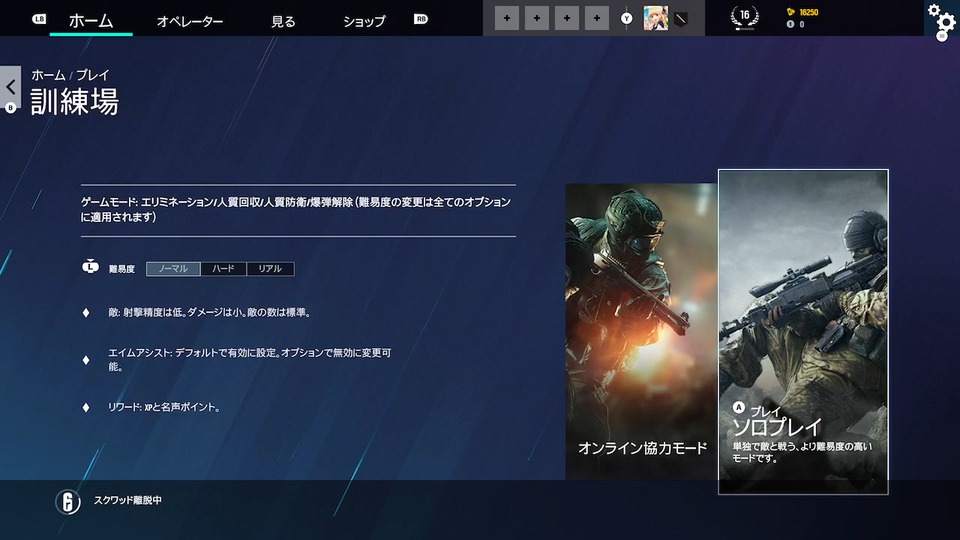The width and height of the screenshot is (960, 540).
Task: Add a player in the first squad slot
Action: point(507,18)
